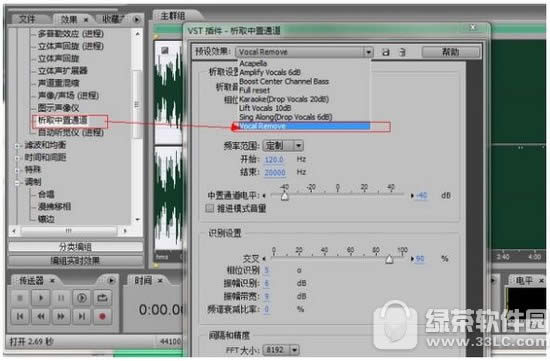The height and width of the screenshot is (361, 550).
Task: Open the 频率范围 frequency range dropdown
Action: point(299,145)
